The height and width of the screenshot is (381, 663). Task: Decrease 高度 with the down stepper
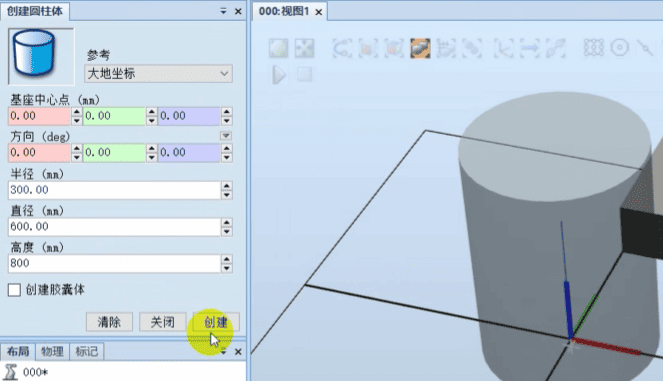coord(227,269)
